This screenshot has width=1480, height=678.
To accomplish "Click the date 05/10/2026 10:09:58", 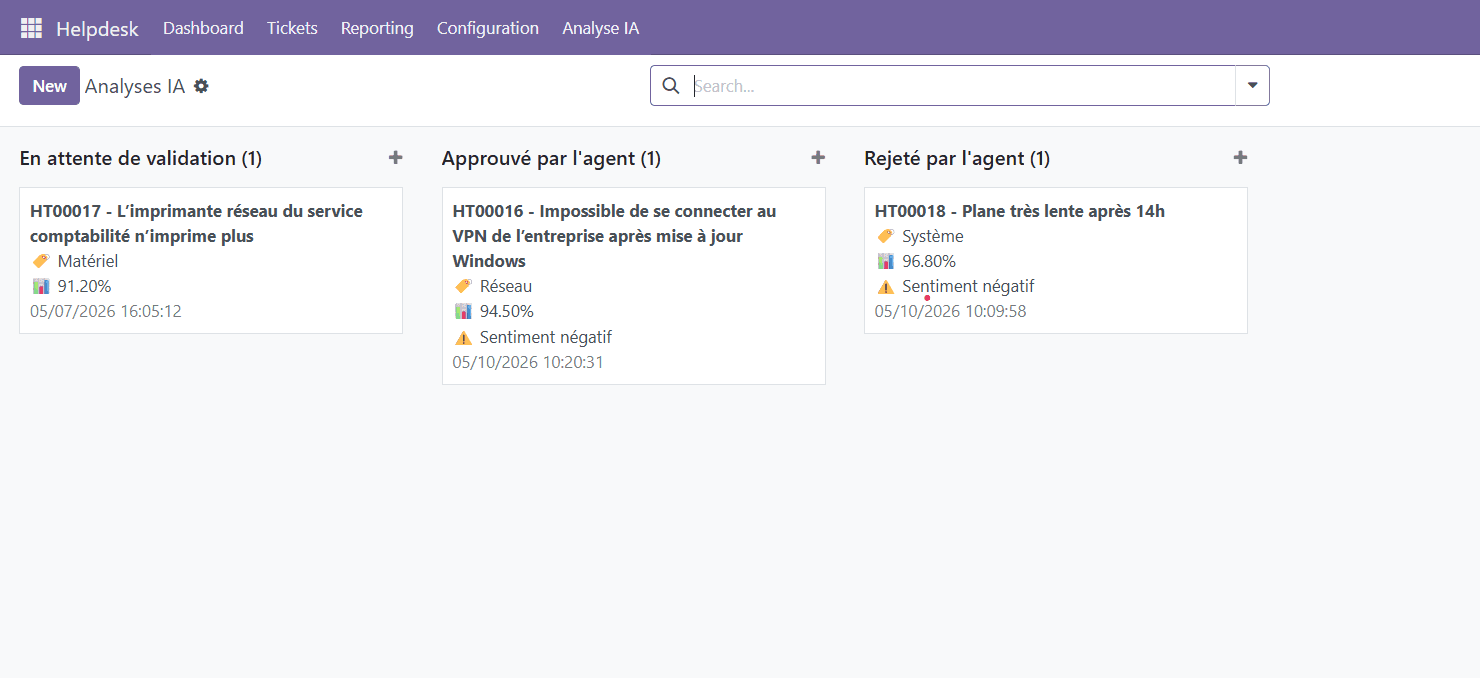I will click(x=951, y=311).
